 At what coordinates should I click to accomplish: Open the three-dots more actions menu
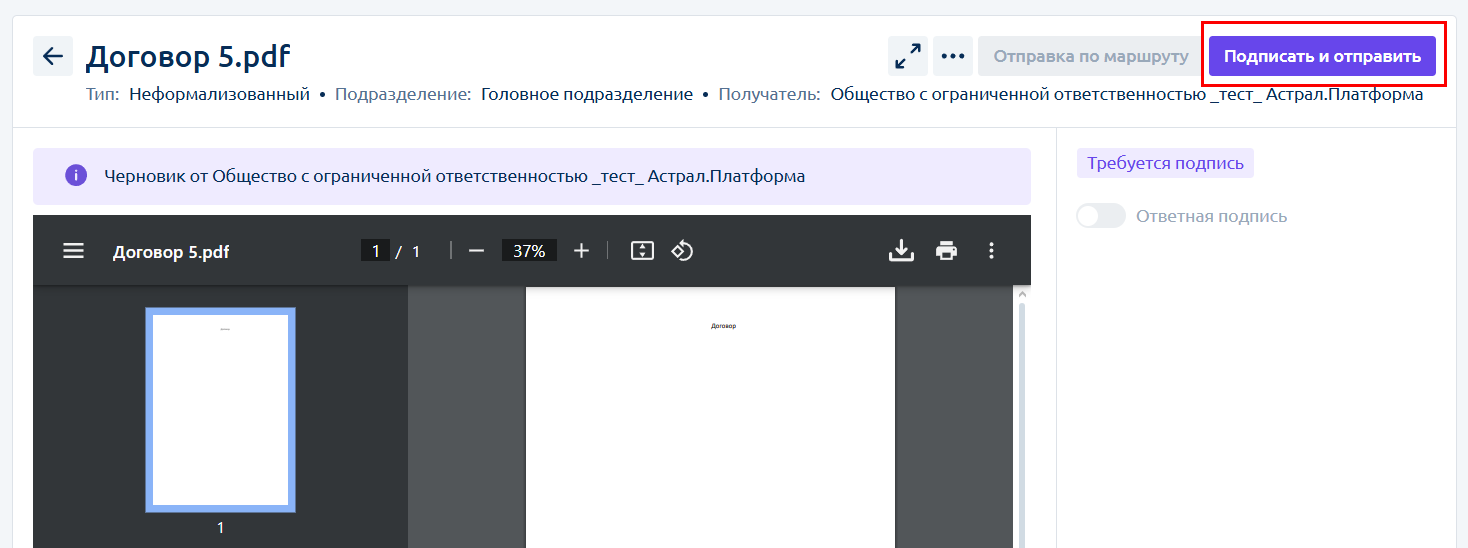click(953, 56)
